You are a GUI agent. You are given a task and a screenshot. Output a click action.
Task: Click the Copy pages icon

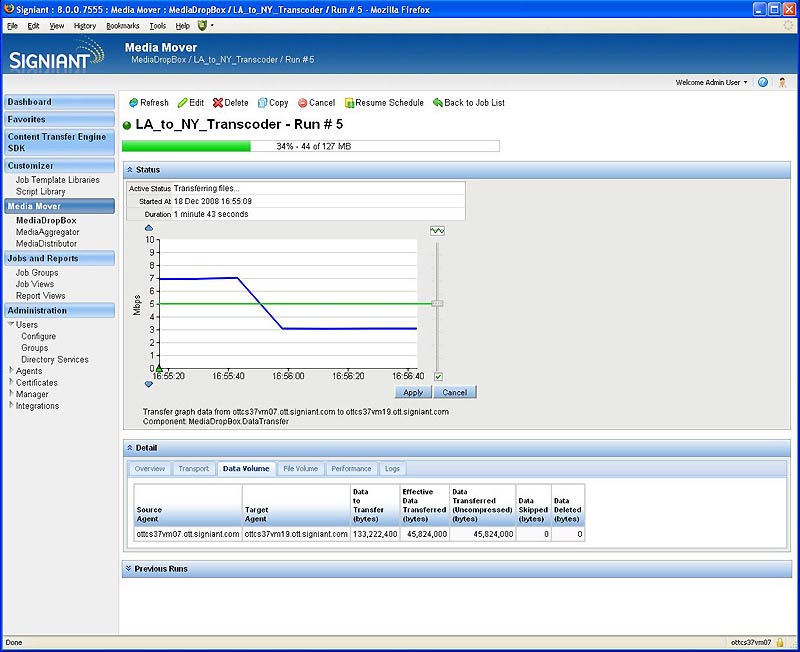tap(262, 103)
